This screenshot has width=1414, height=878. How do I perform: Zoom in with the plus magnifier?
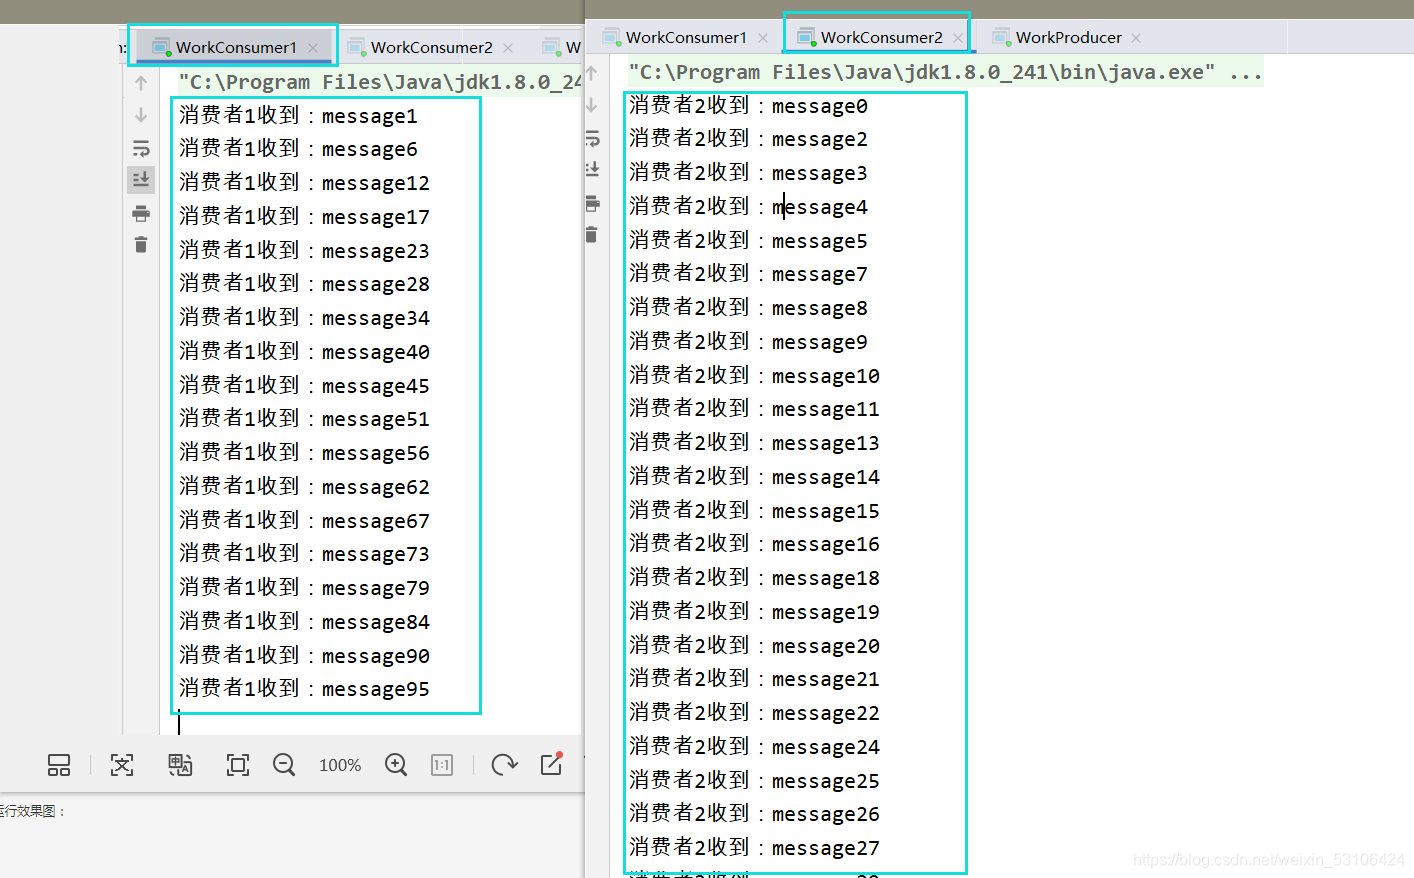click(396, 765)
